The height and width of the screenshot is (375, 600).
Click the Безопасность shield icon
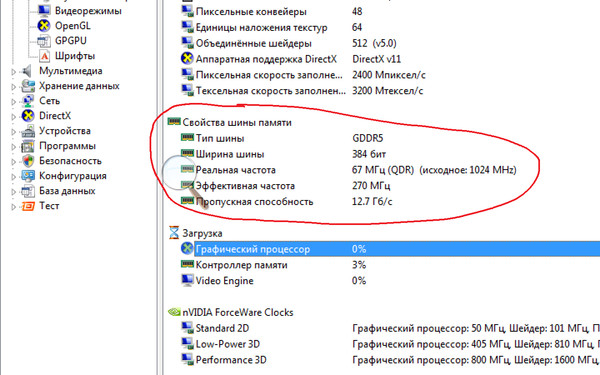coord(28,161)
